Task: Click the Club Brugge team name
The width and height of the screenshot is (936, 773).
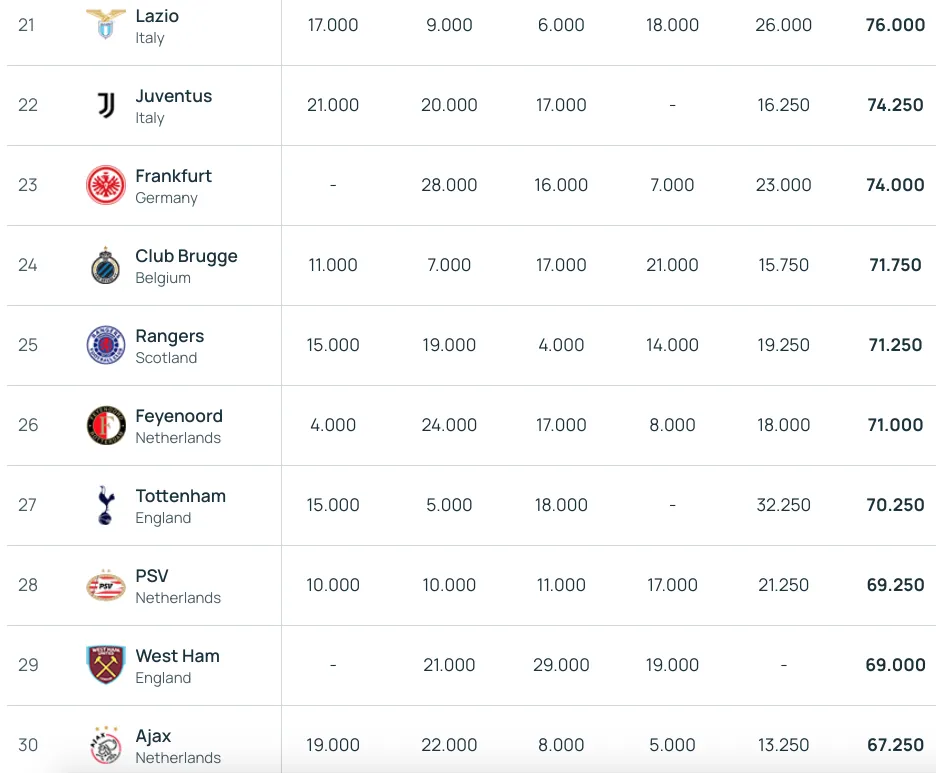Action: point(186,256)
